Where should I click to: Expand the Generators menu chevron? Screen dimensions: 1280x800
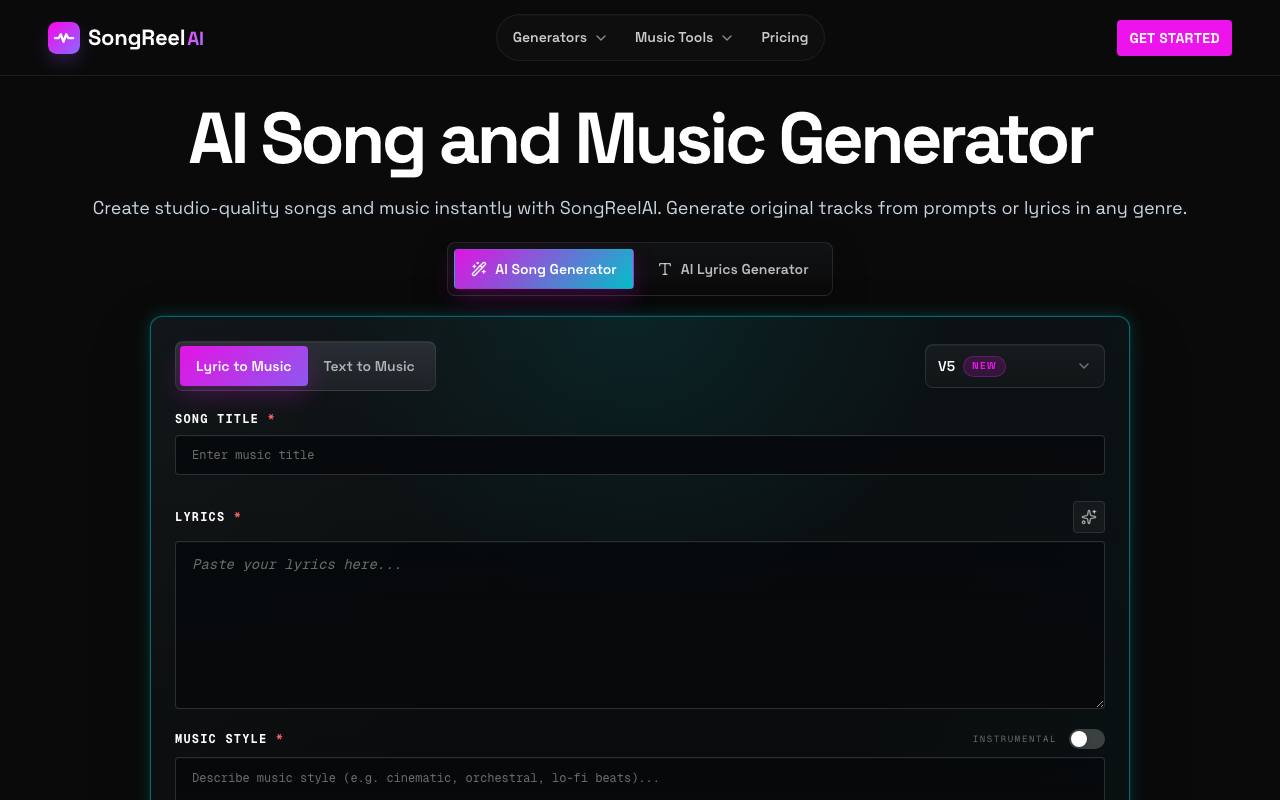pos(601,38)
